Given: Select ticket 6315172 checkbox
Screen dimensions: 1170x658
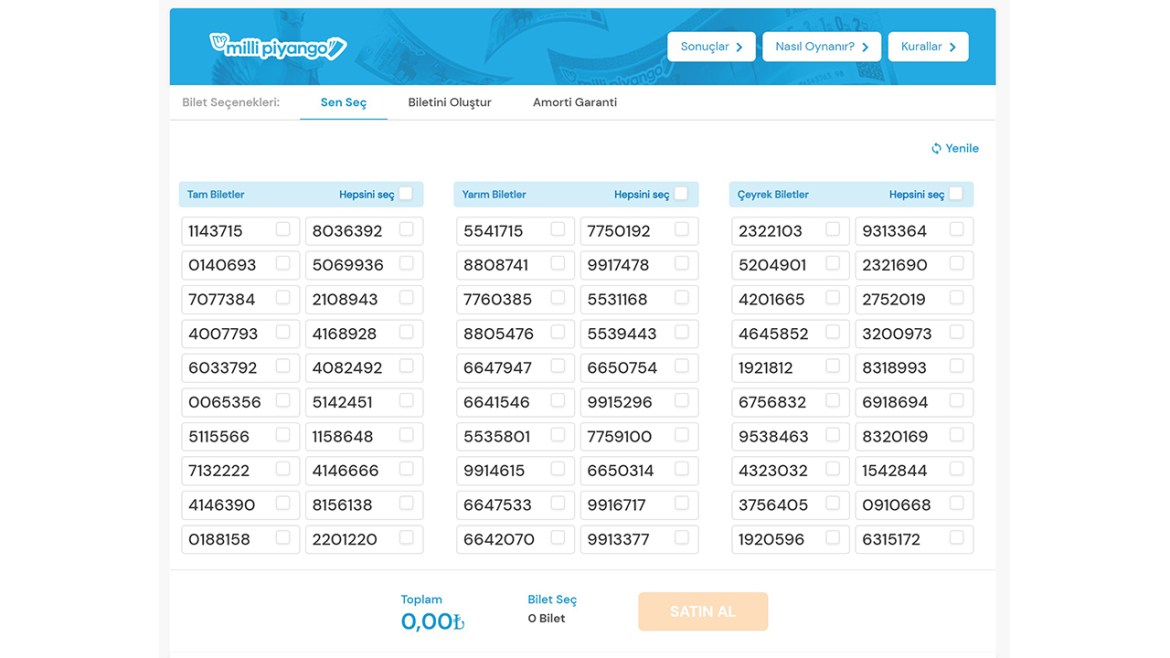Looking at the screenshot, I should [x=956, y=538].
